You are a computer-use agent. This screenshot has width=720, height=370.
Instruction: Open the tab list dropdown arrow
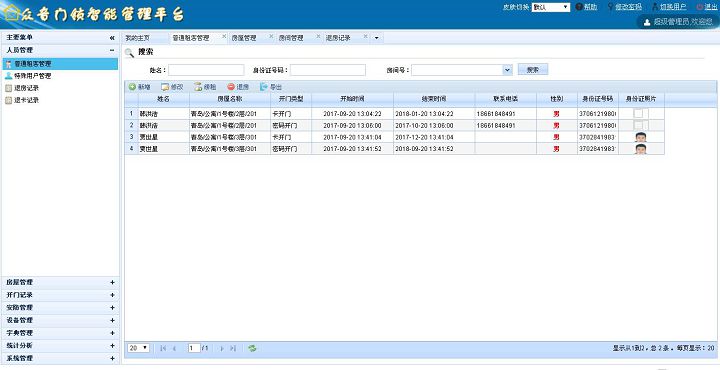click(377, 38)
